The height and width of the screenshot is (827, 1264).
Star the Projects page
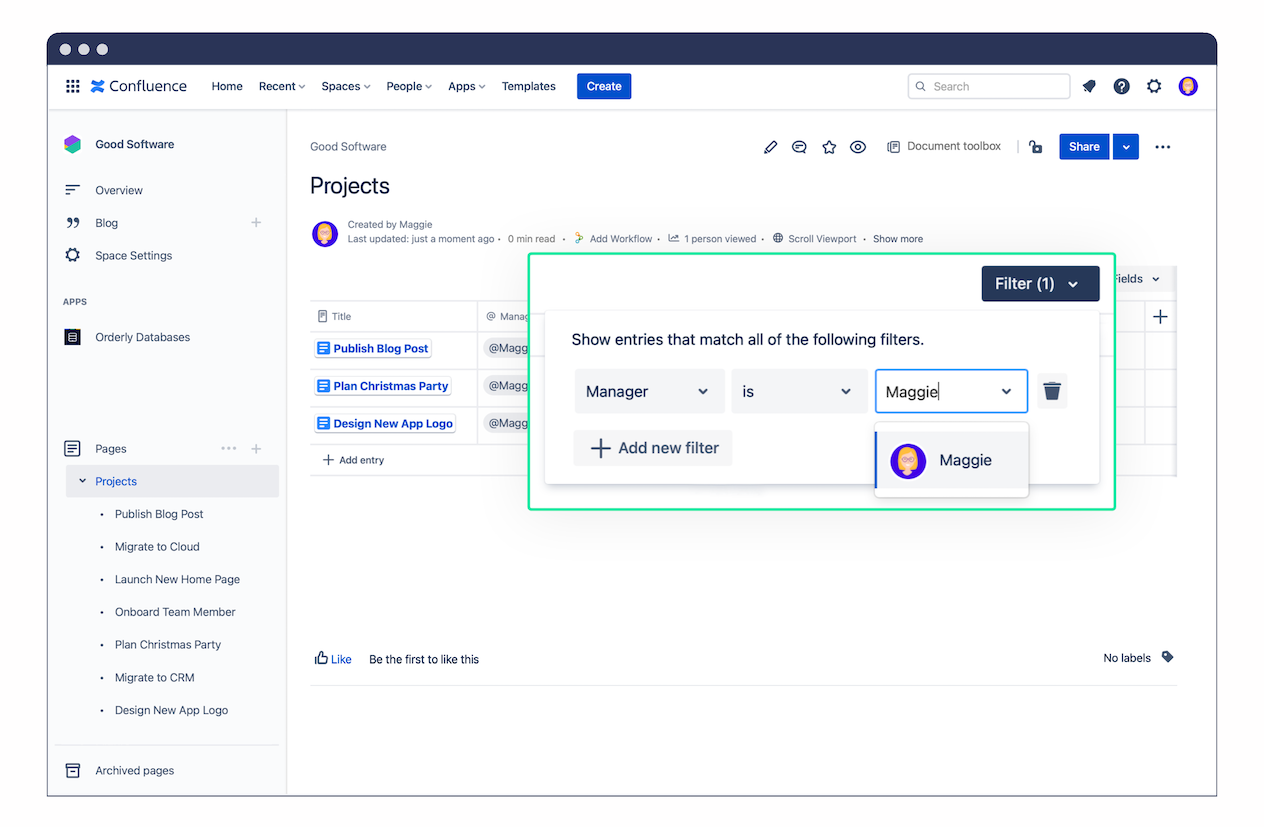click(x=829, y=146)
